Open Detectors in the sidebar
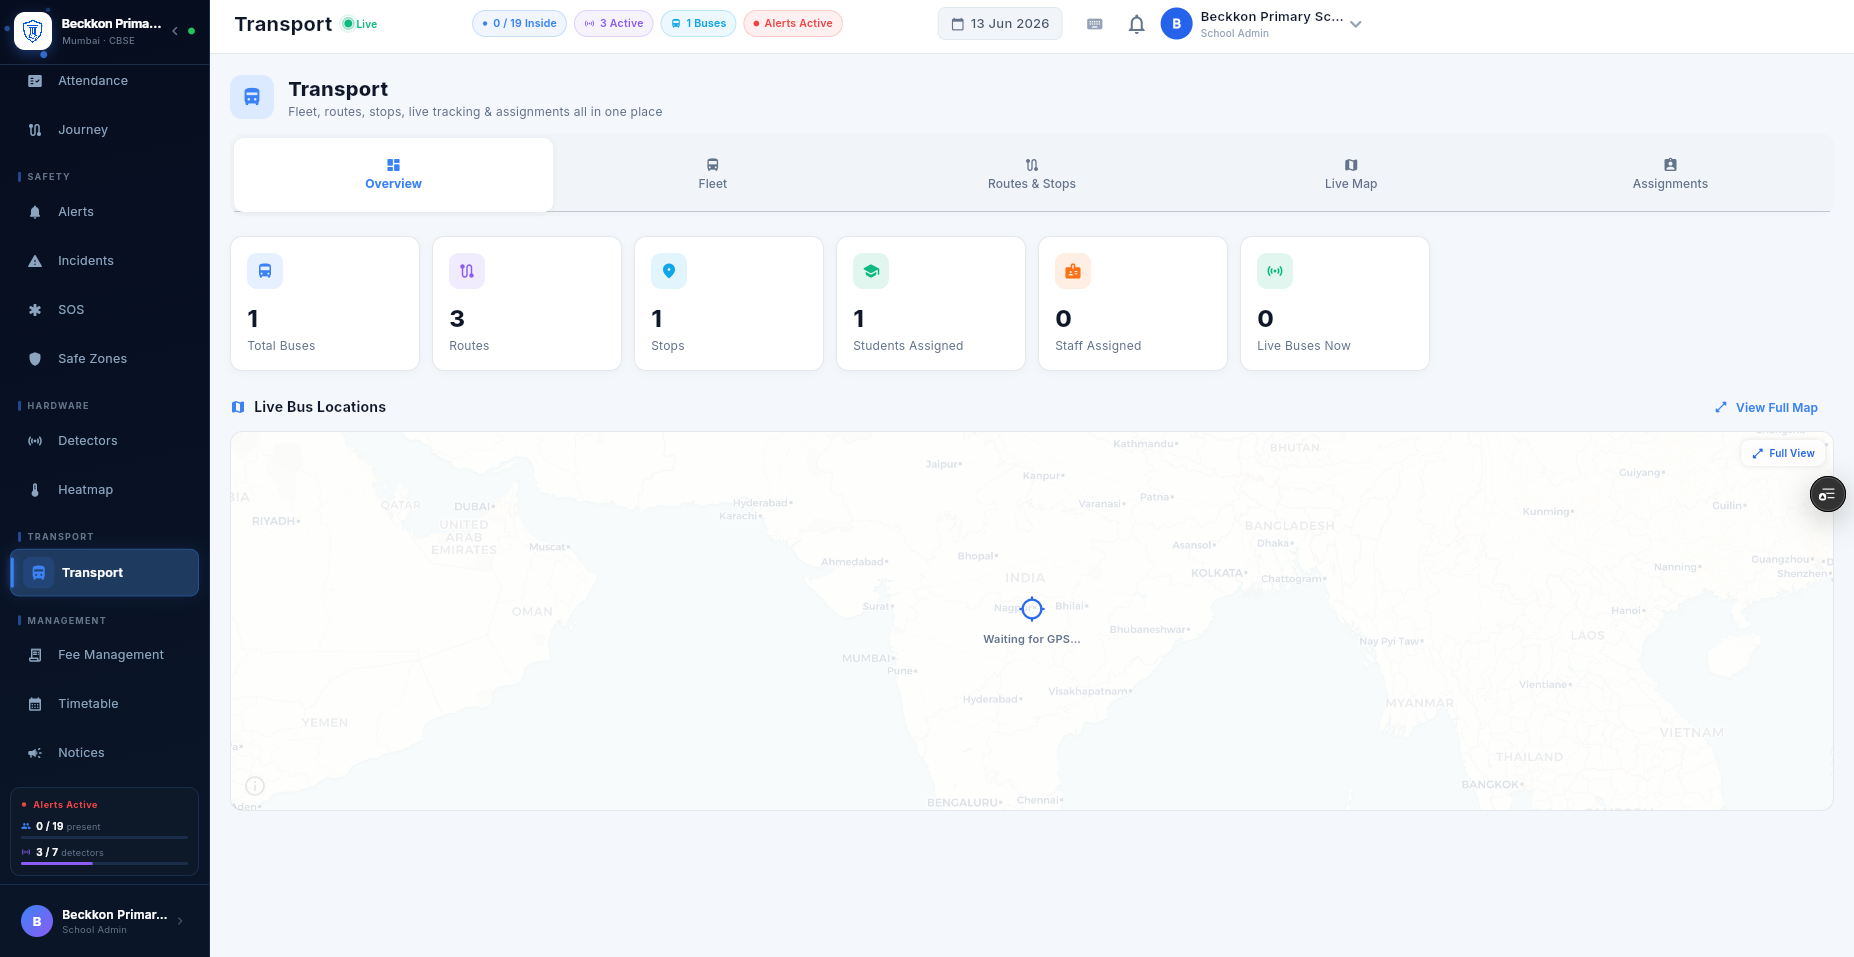Viewport: 1854px width, 957px height. pyautogui.click(x=104, y=441)
